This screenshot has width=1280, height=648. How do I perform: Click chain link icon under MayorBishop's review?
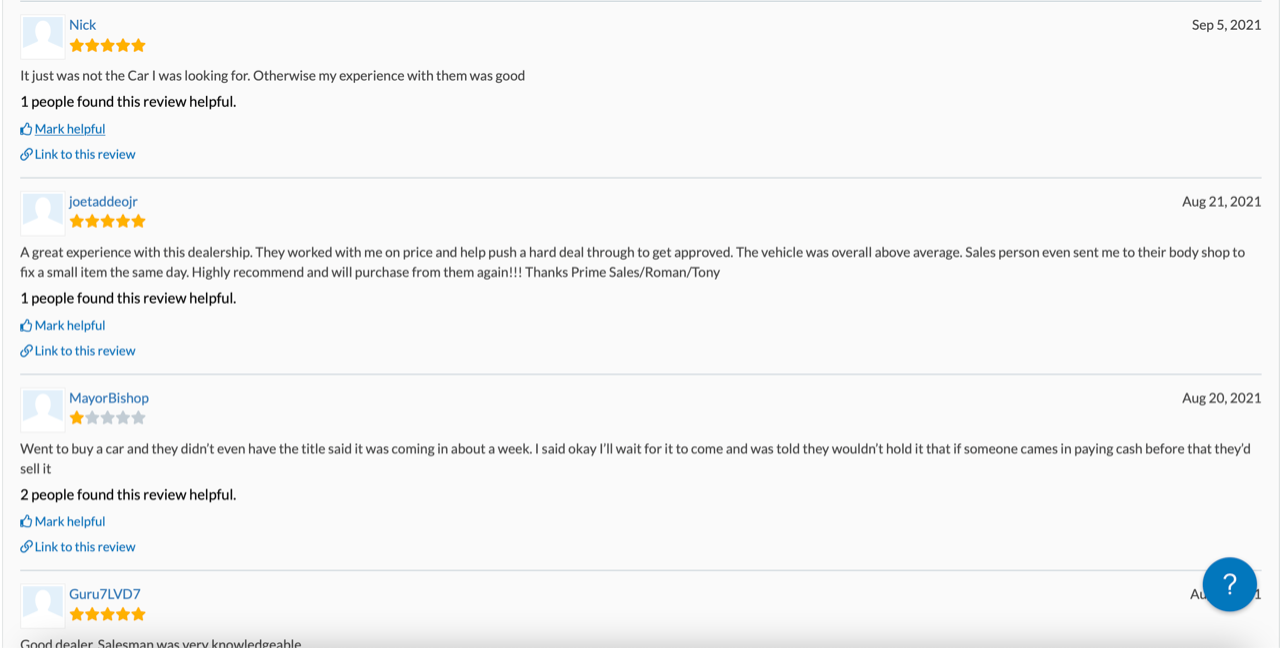pos(26,547)
